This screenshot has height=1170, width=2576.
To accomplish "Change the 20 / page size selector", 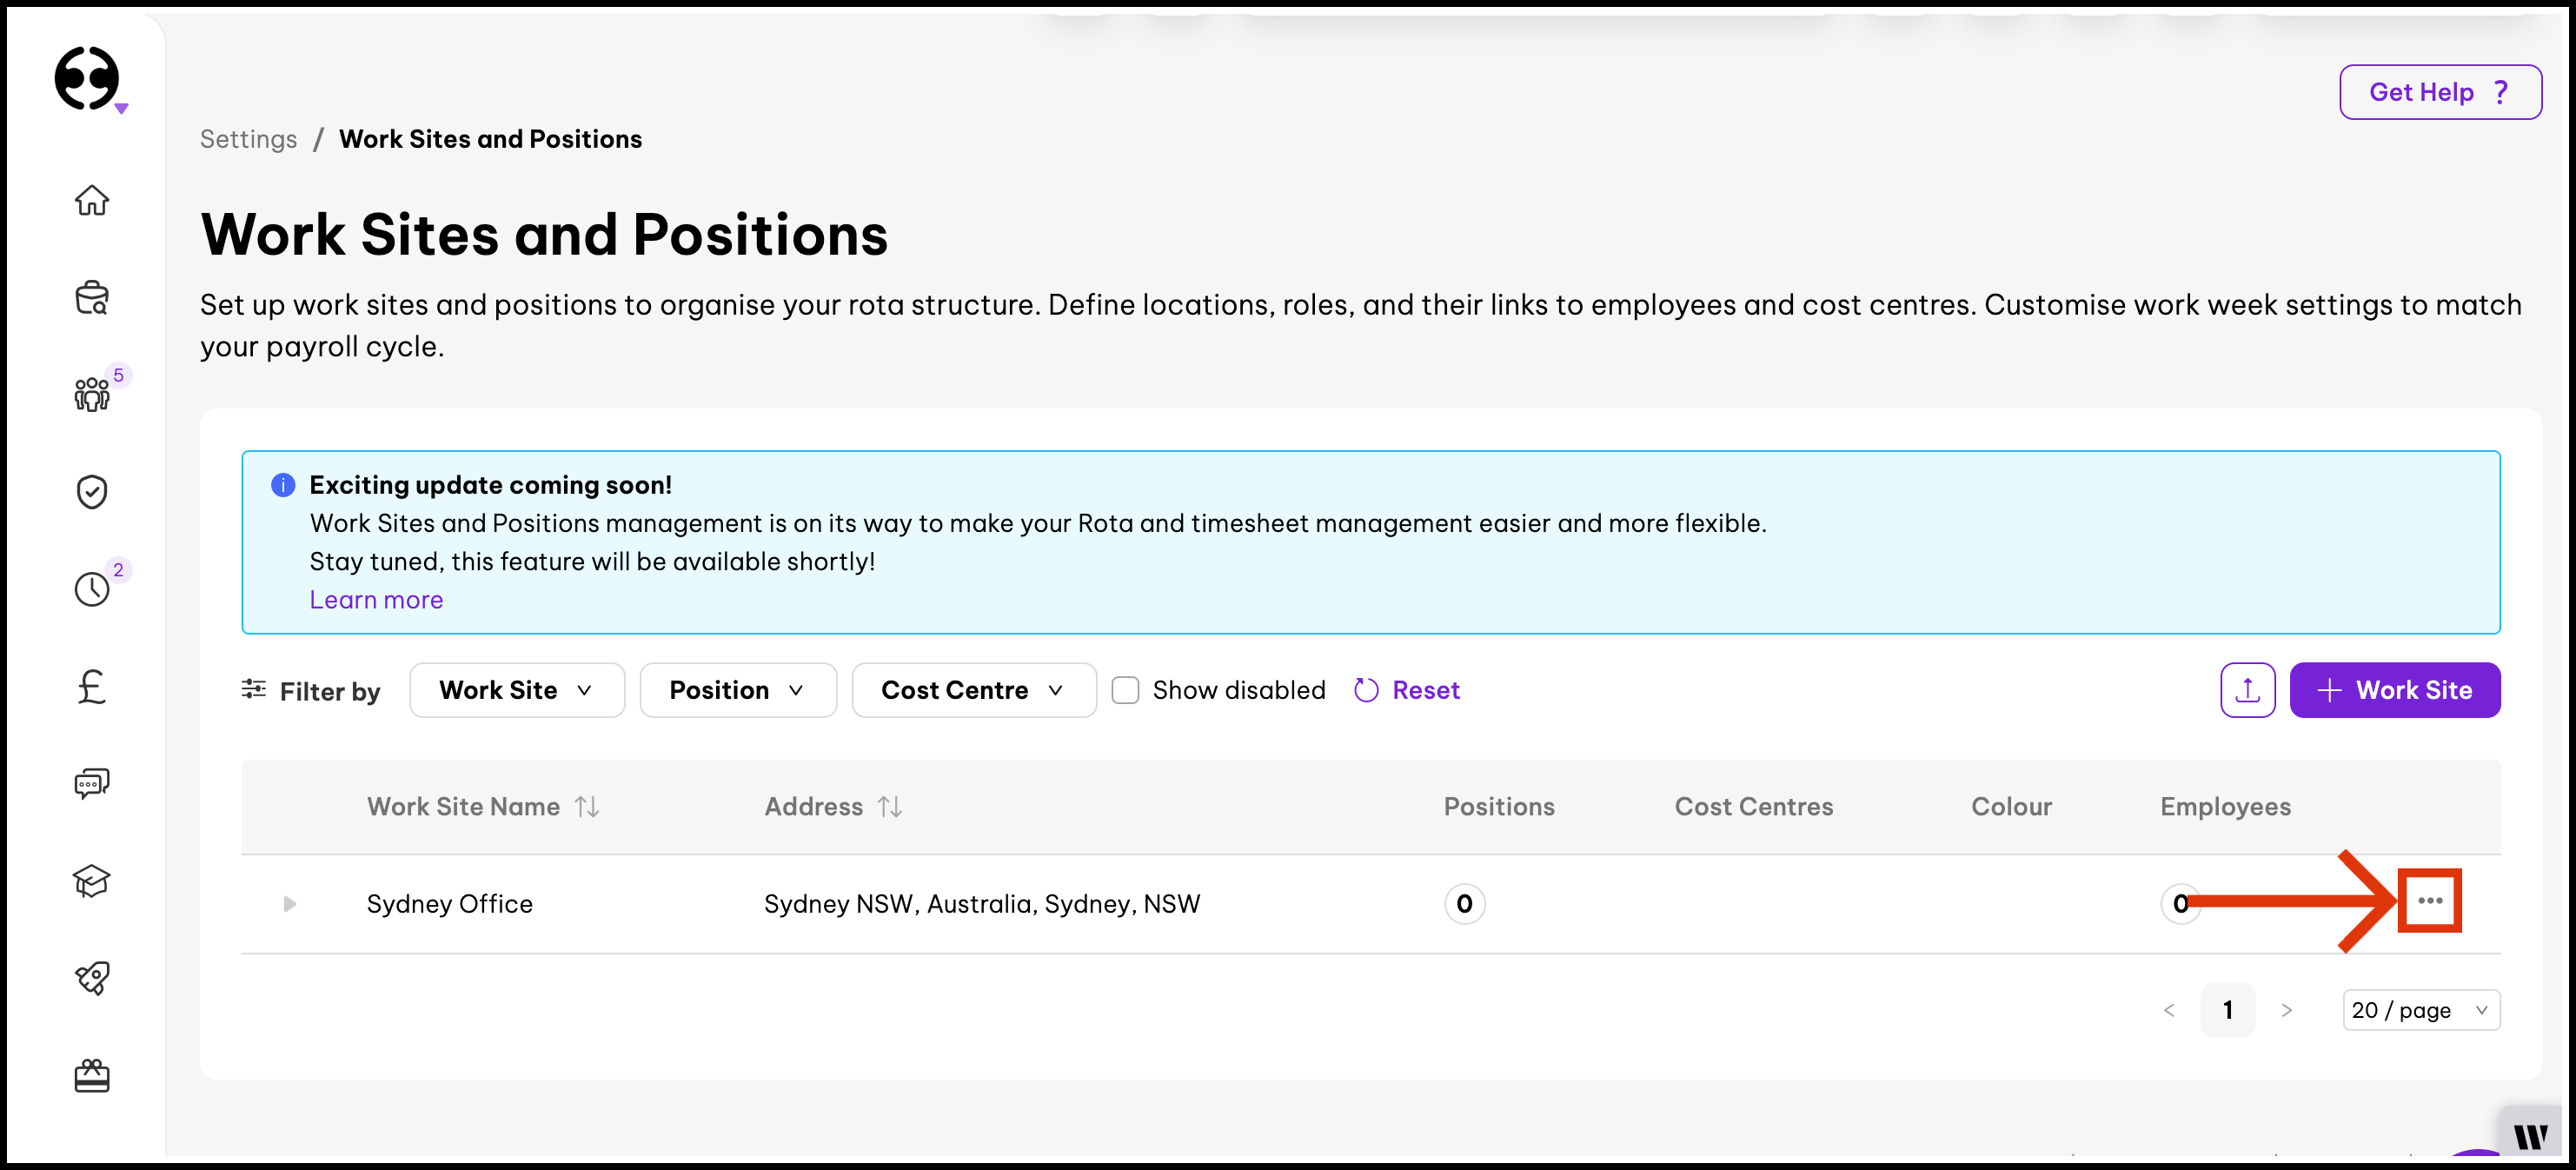I will [x=2420, y=1010].
